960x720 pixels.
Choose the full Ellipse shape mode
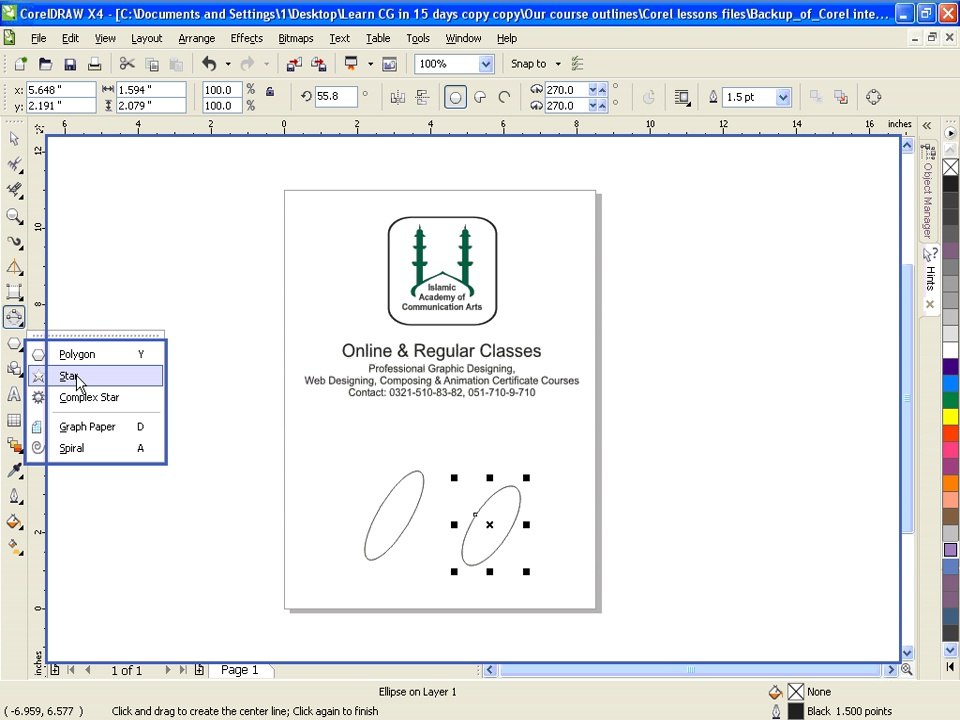[455, 97]
